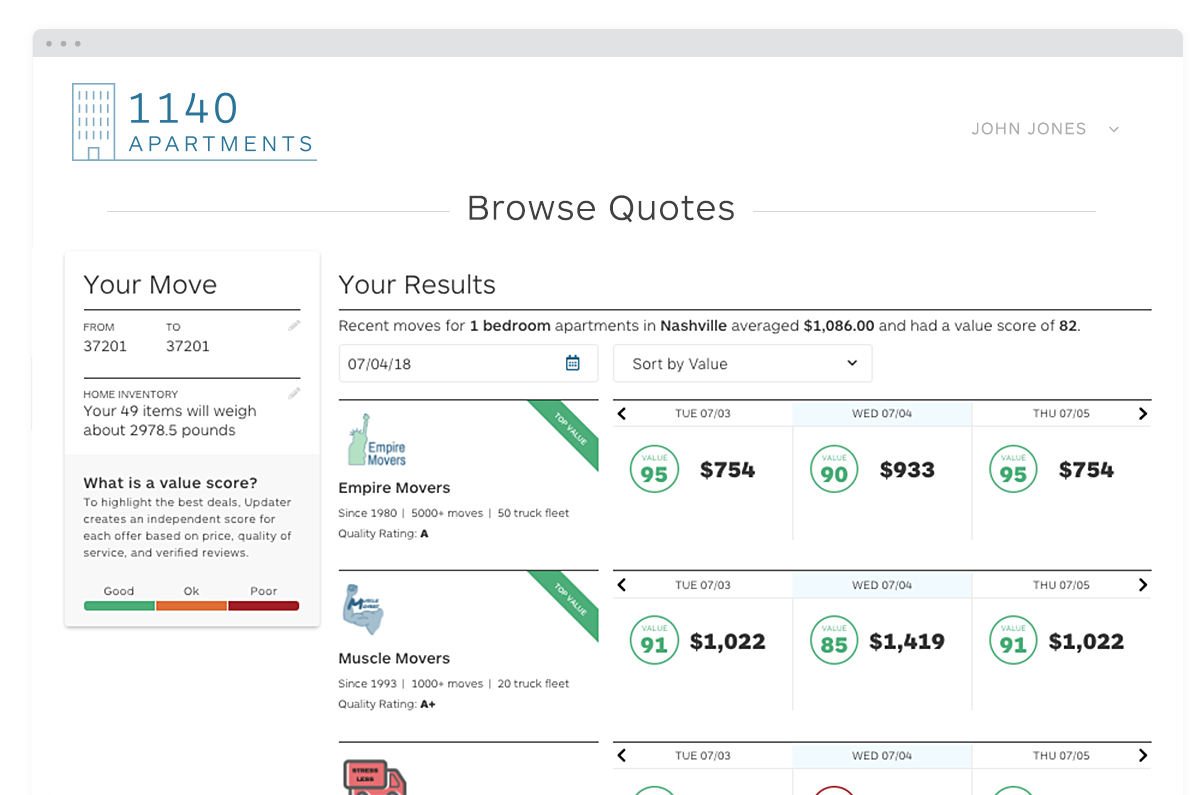The image size is (1203, 795).
Task: Go to previous dates in Muscle Movers row
Action: point(622,585)
